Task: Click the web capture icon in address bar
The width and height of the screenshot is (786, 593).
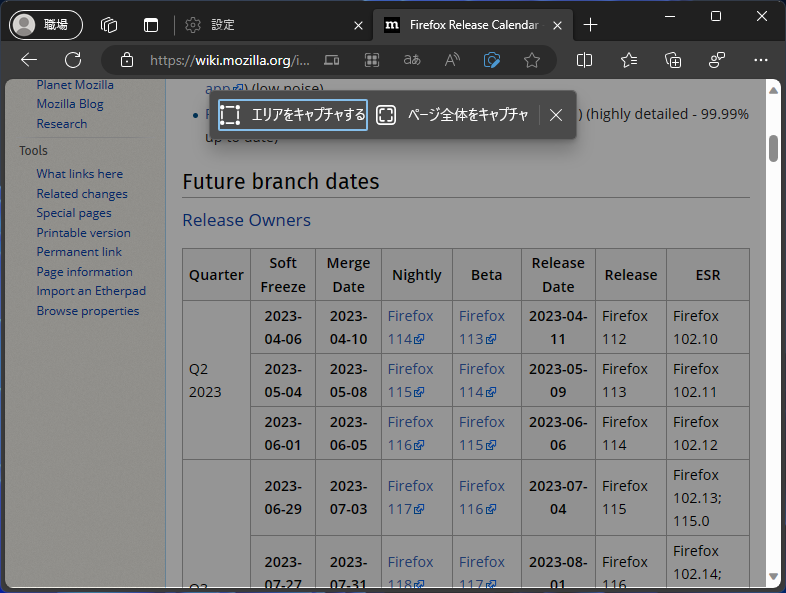Action: tap(492, 60)
